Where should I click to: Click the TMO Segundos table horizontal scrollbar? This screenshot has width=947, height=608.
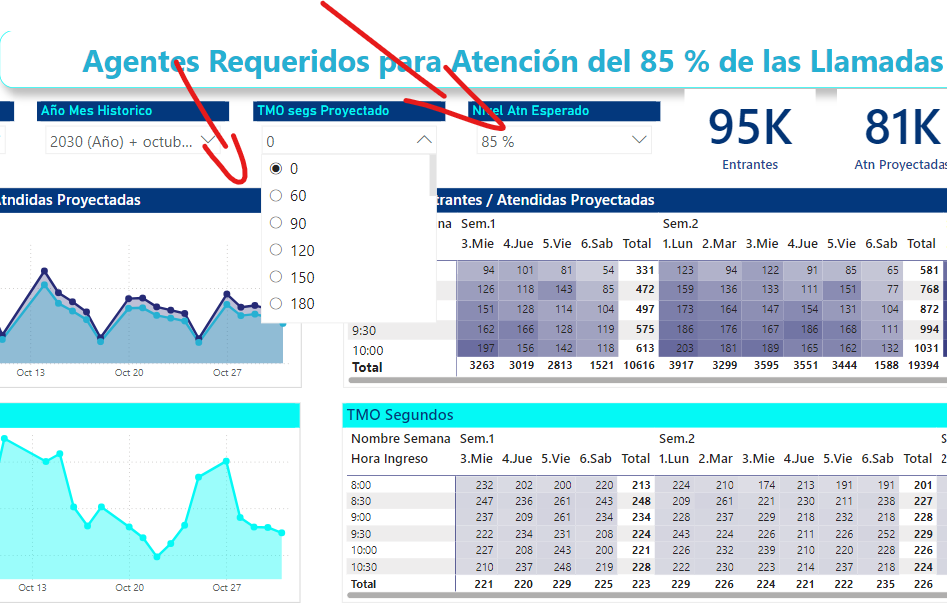(x=647, y=595)
